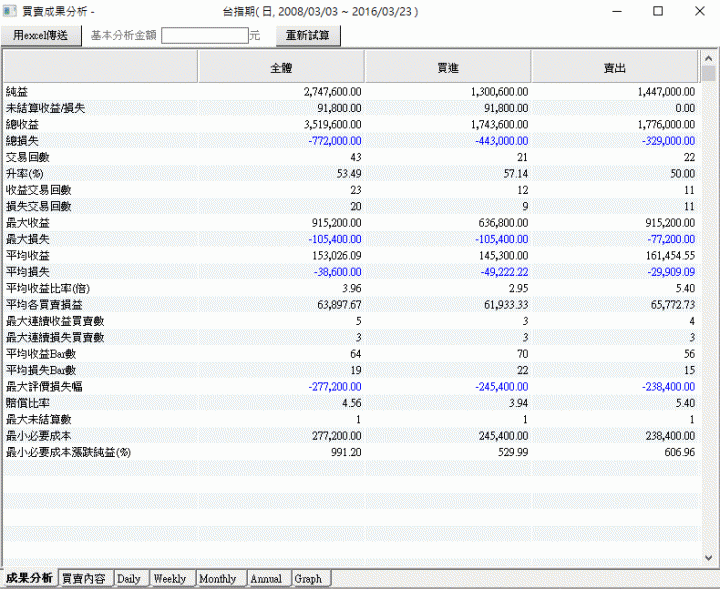Select the 平均收益Bar數 row label
Screen dimensions: 720x589
point(41,354)
